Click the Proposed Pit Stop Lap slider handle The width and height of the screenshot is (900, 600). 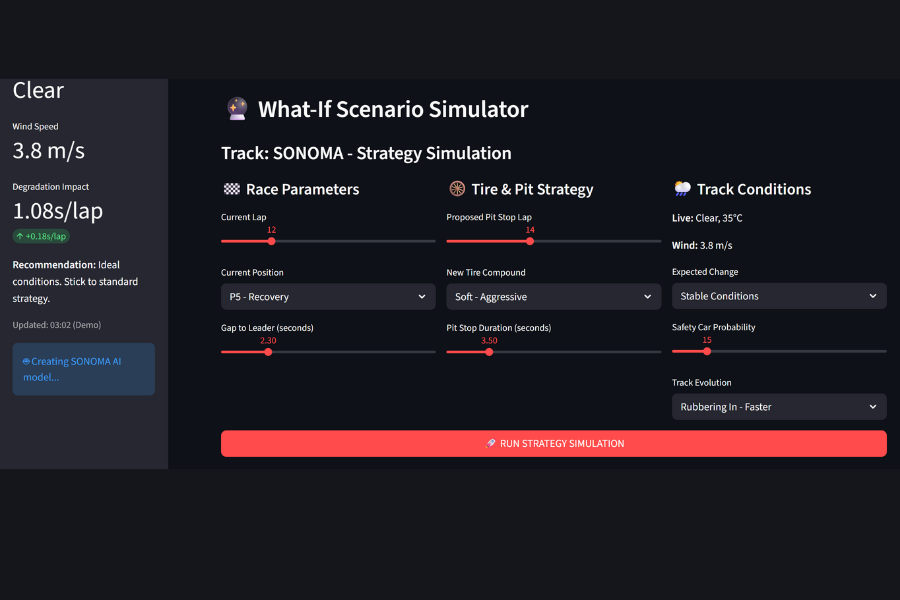[530, 241]
